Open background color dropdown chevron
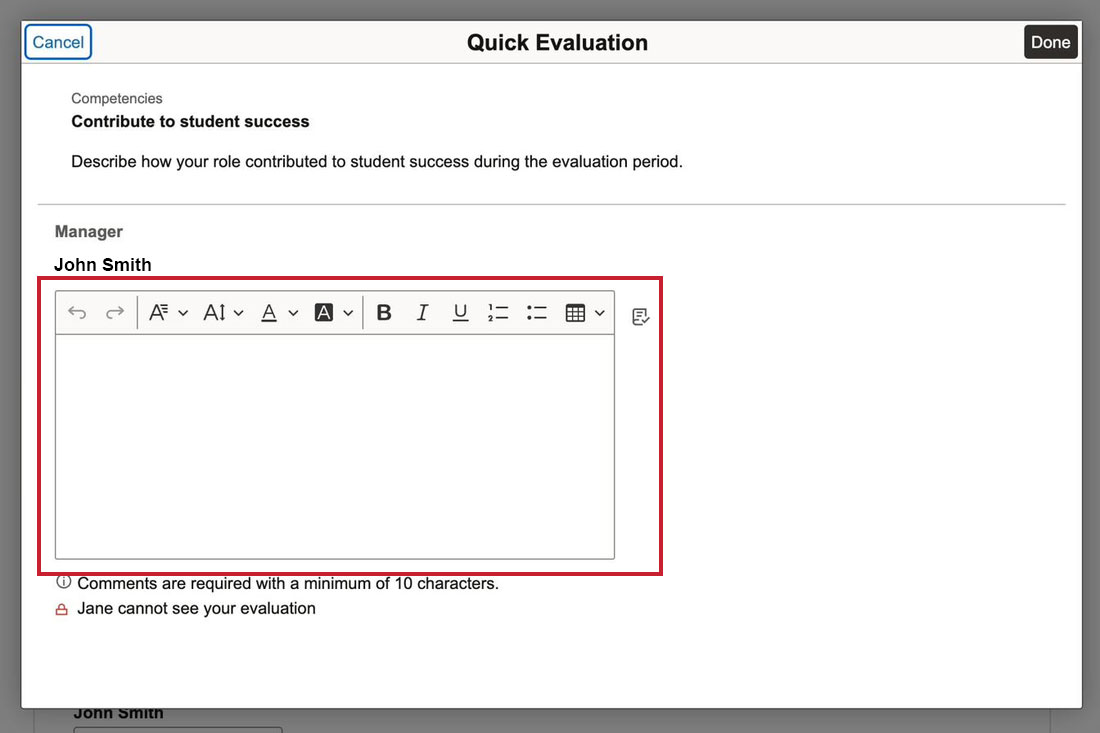The height and width of the screenshot is (733, 1100). tap(348, 314)
